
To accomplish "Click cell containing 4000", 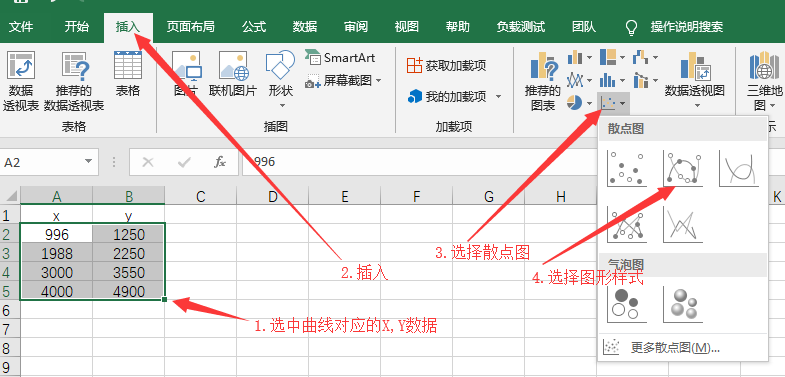I will click(x=57, y=291).
